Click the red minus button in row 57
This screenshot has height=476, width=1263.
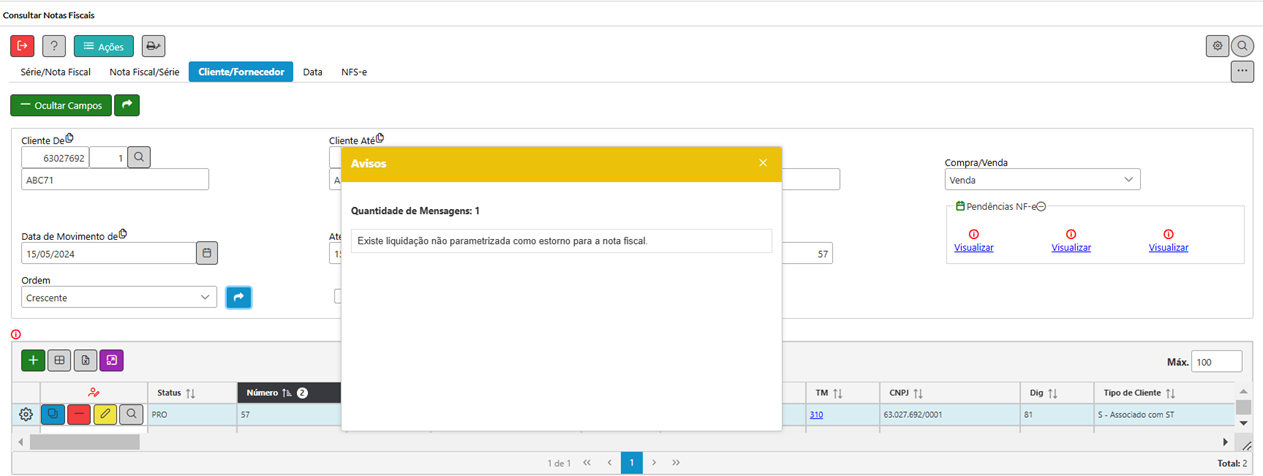(79, 414)
